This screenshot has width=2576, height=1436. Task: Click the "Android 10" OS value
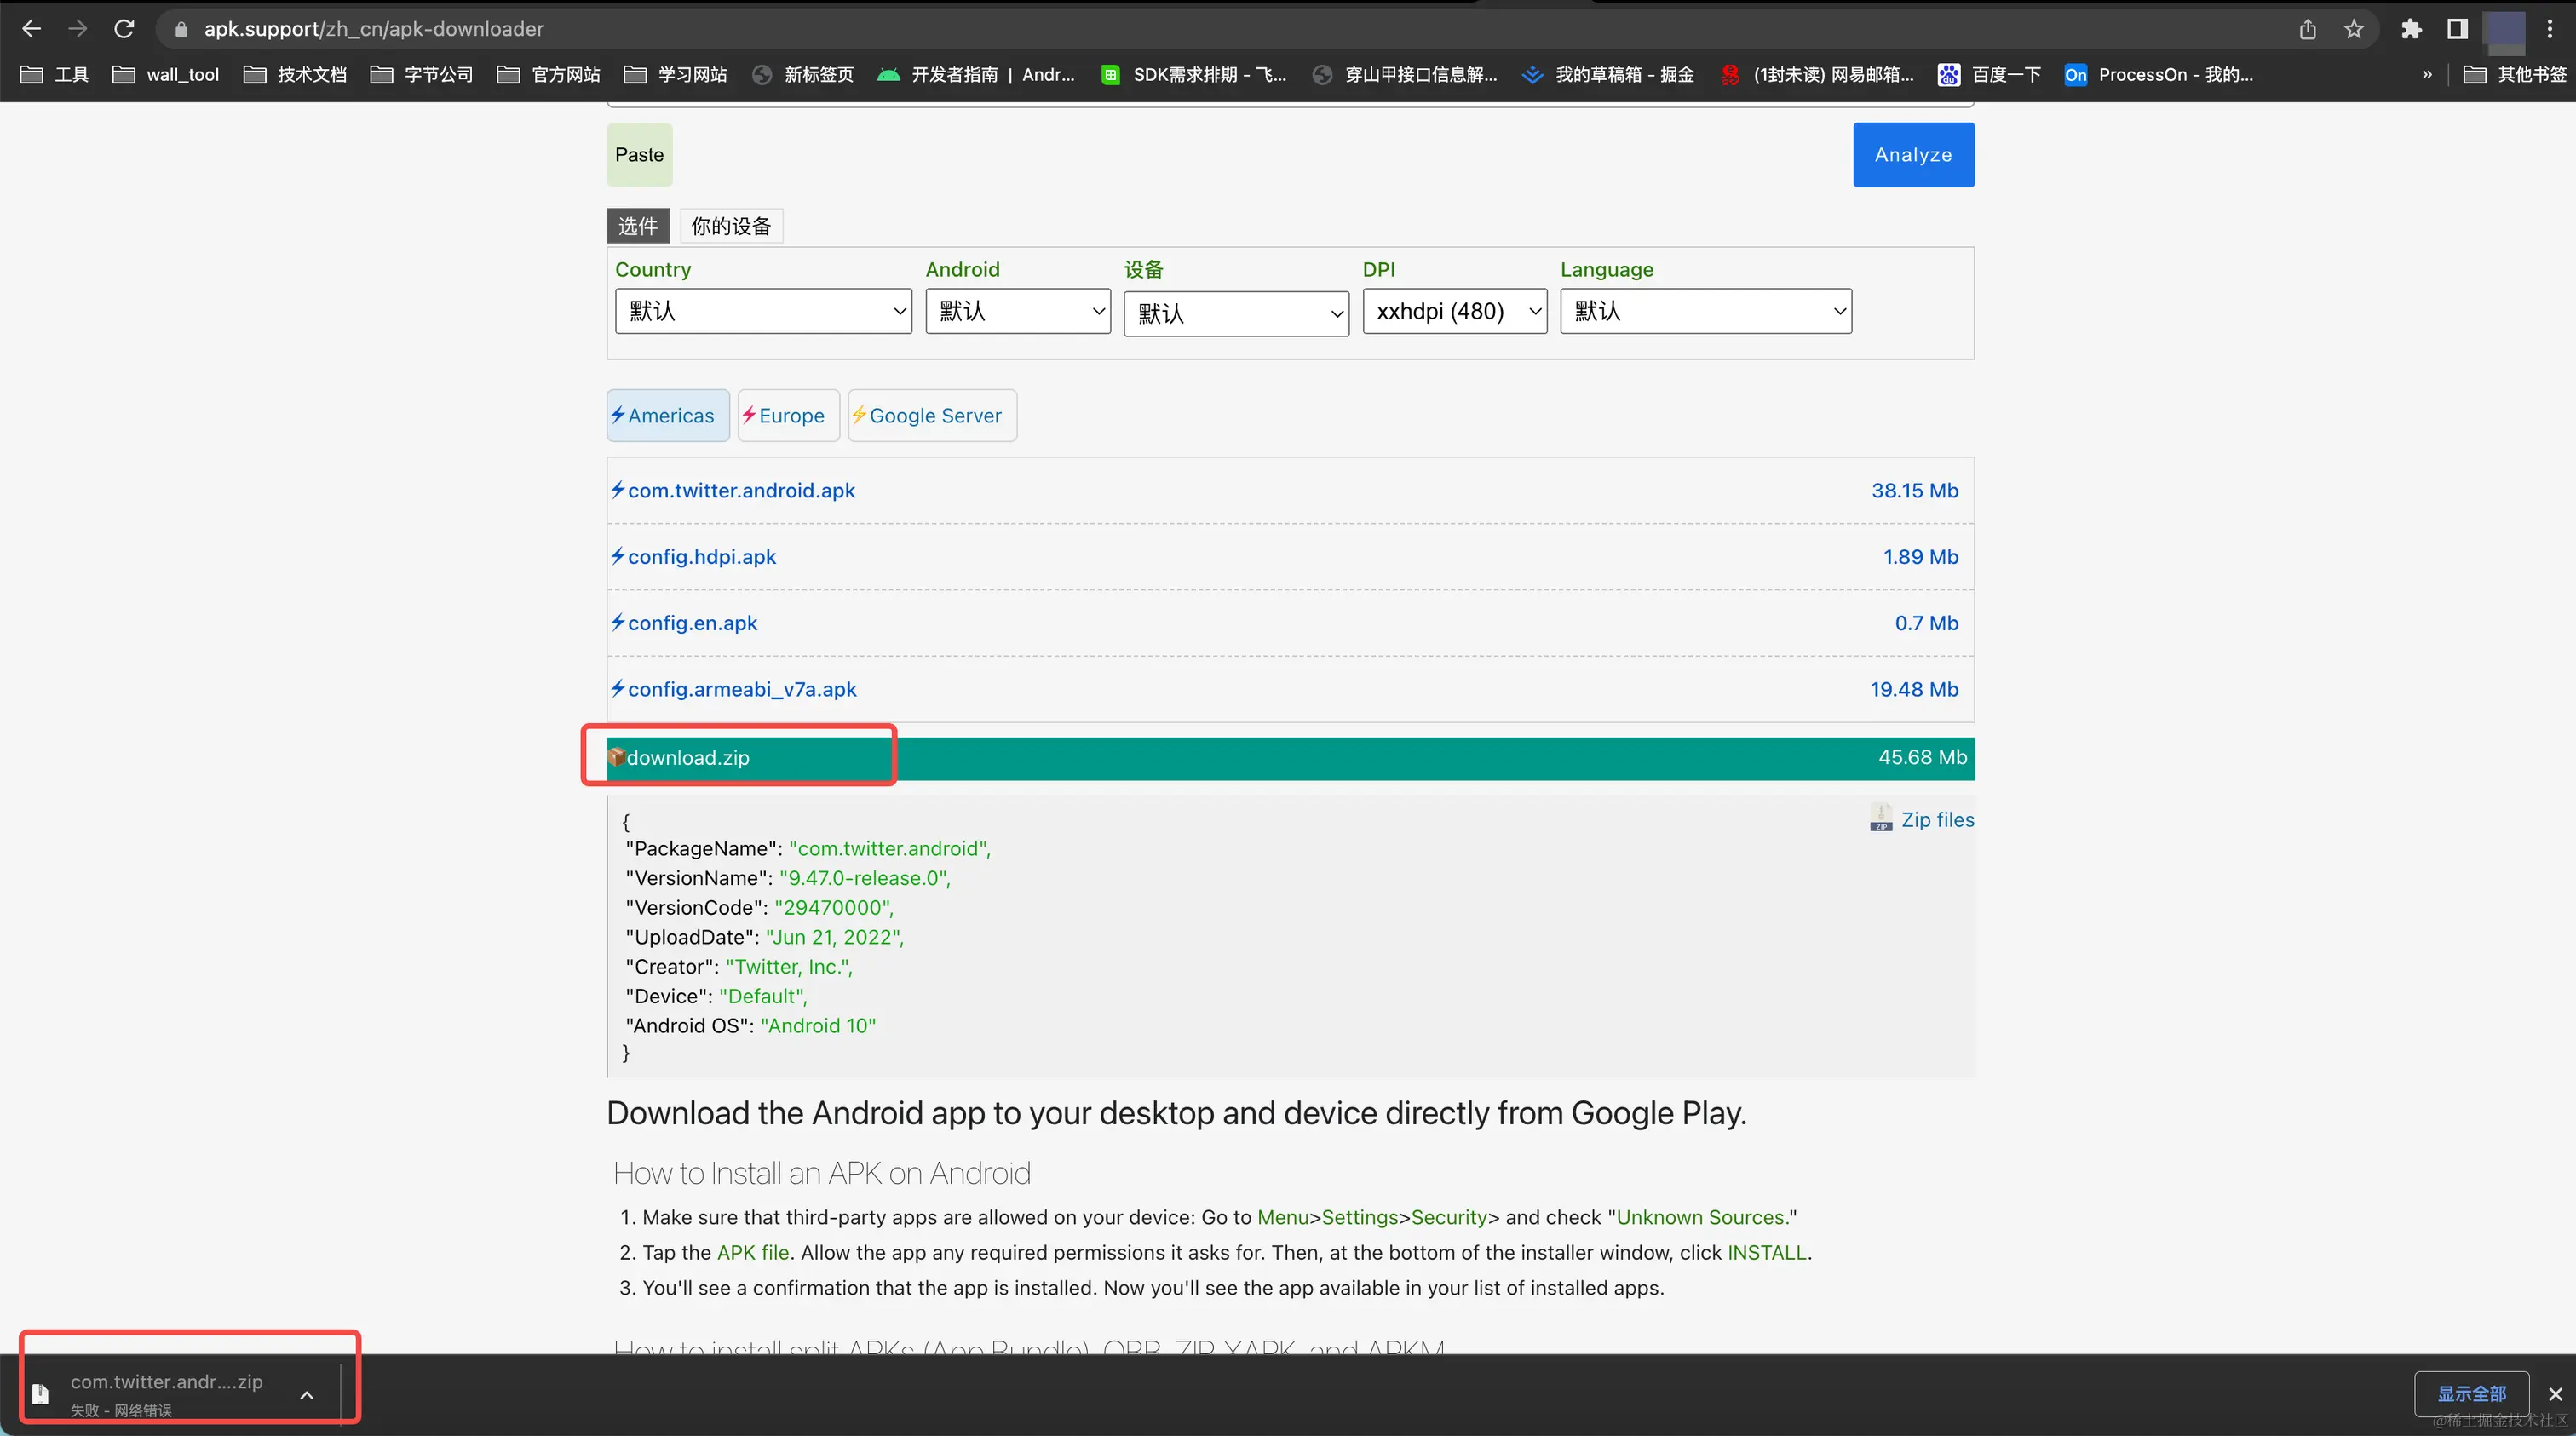818,1025
